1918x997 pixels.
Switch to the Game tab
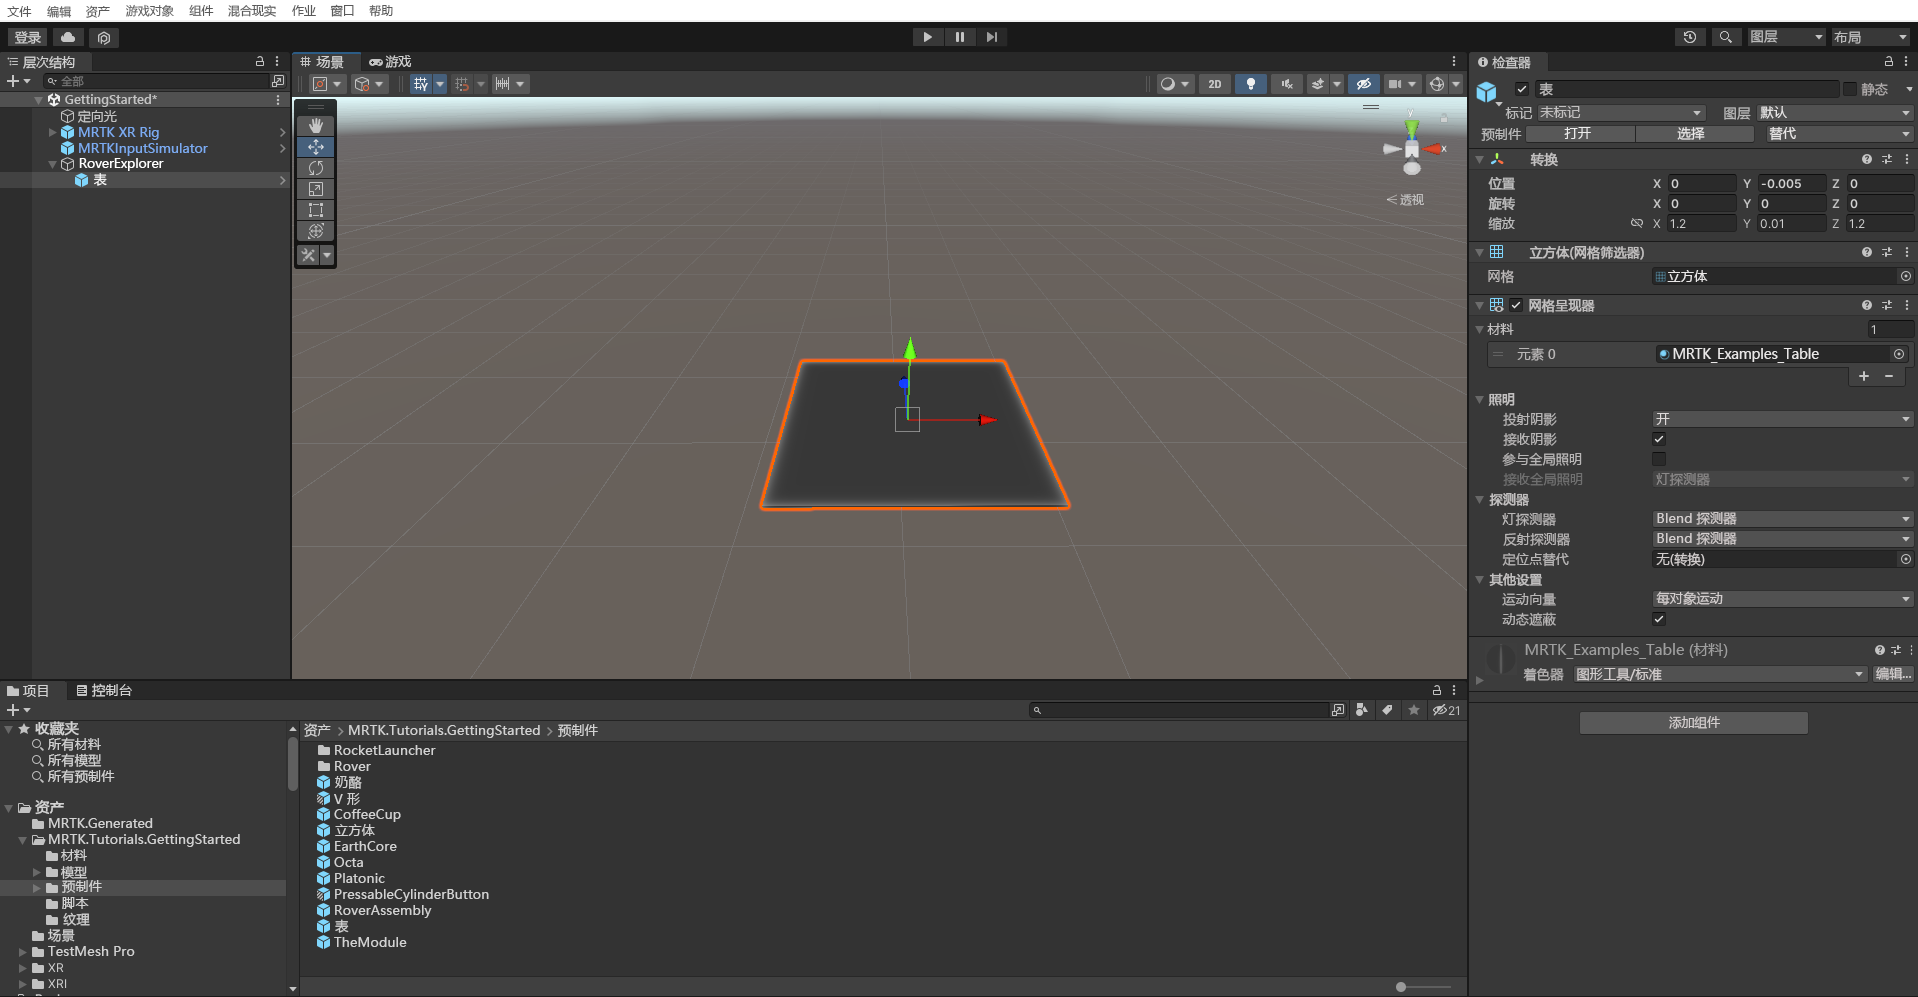coord(390,62)
